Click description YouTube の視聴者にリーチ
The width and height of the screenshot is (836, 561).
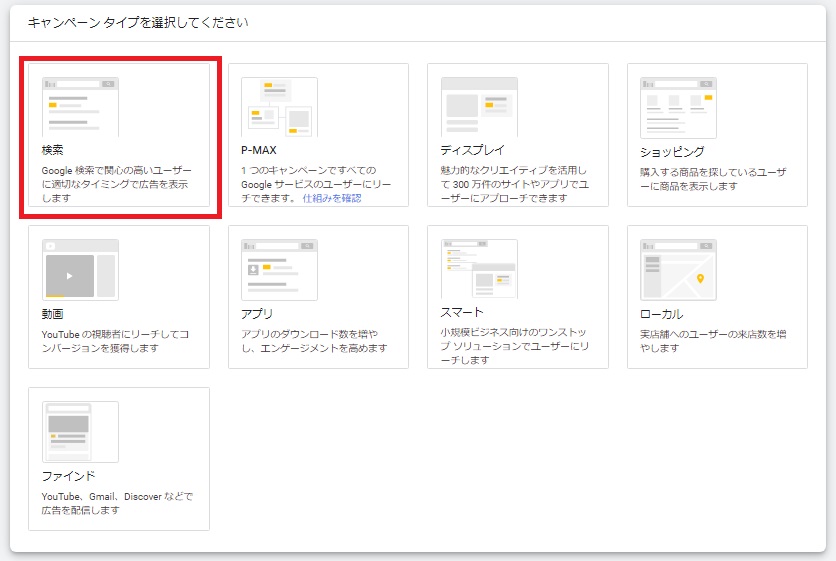(x=115, y=341)
